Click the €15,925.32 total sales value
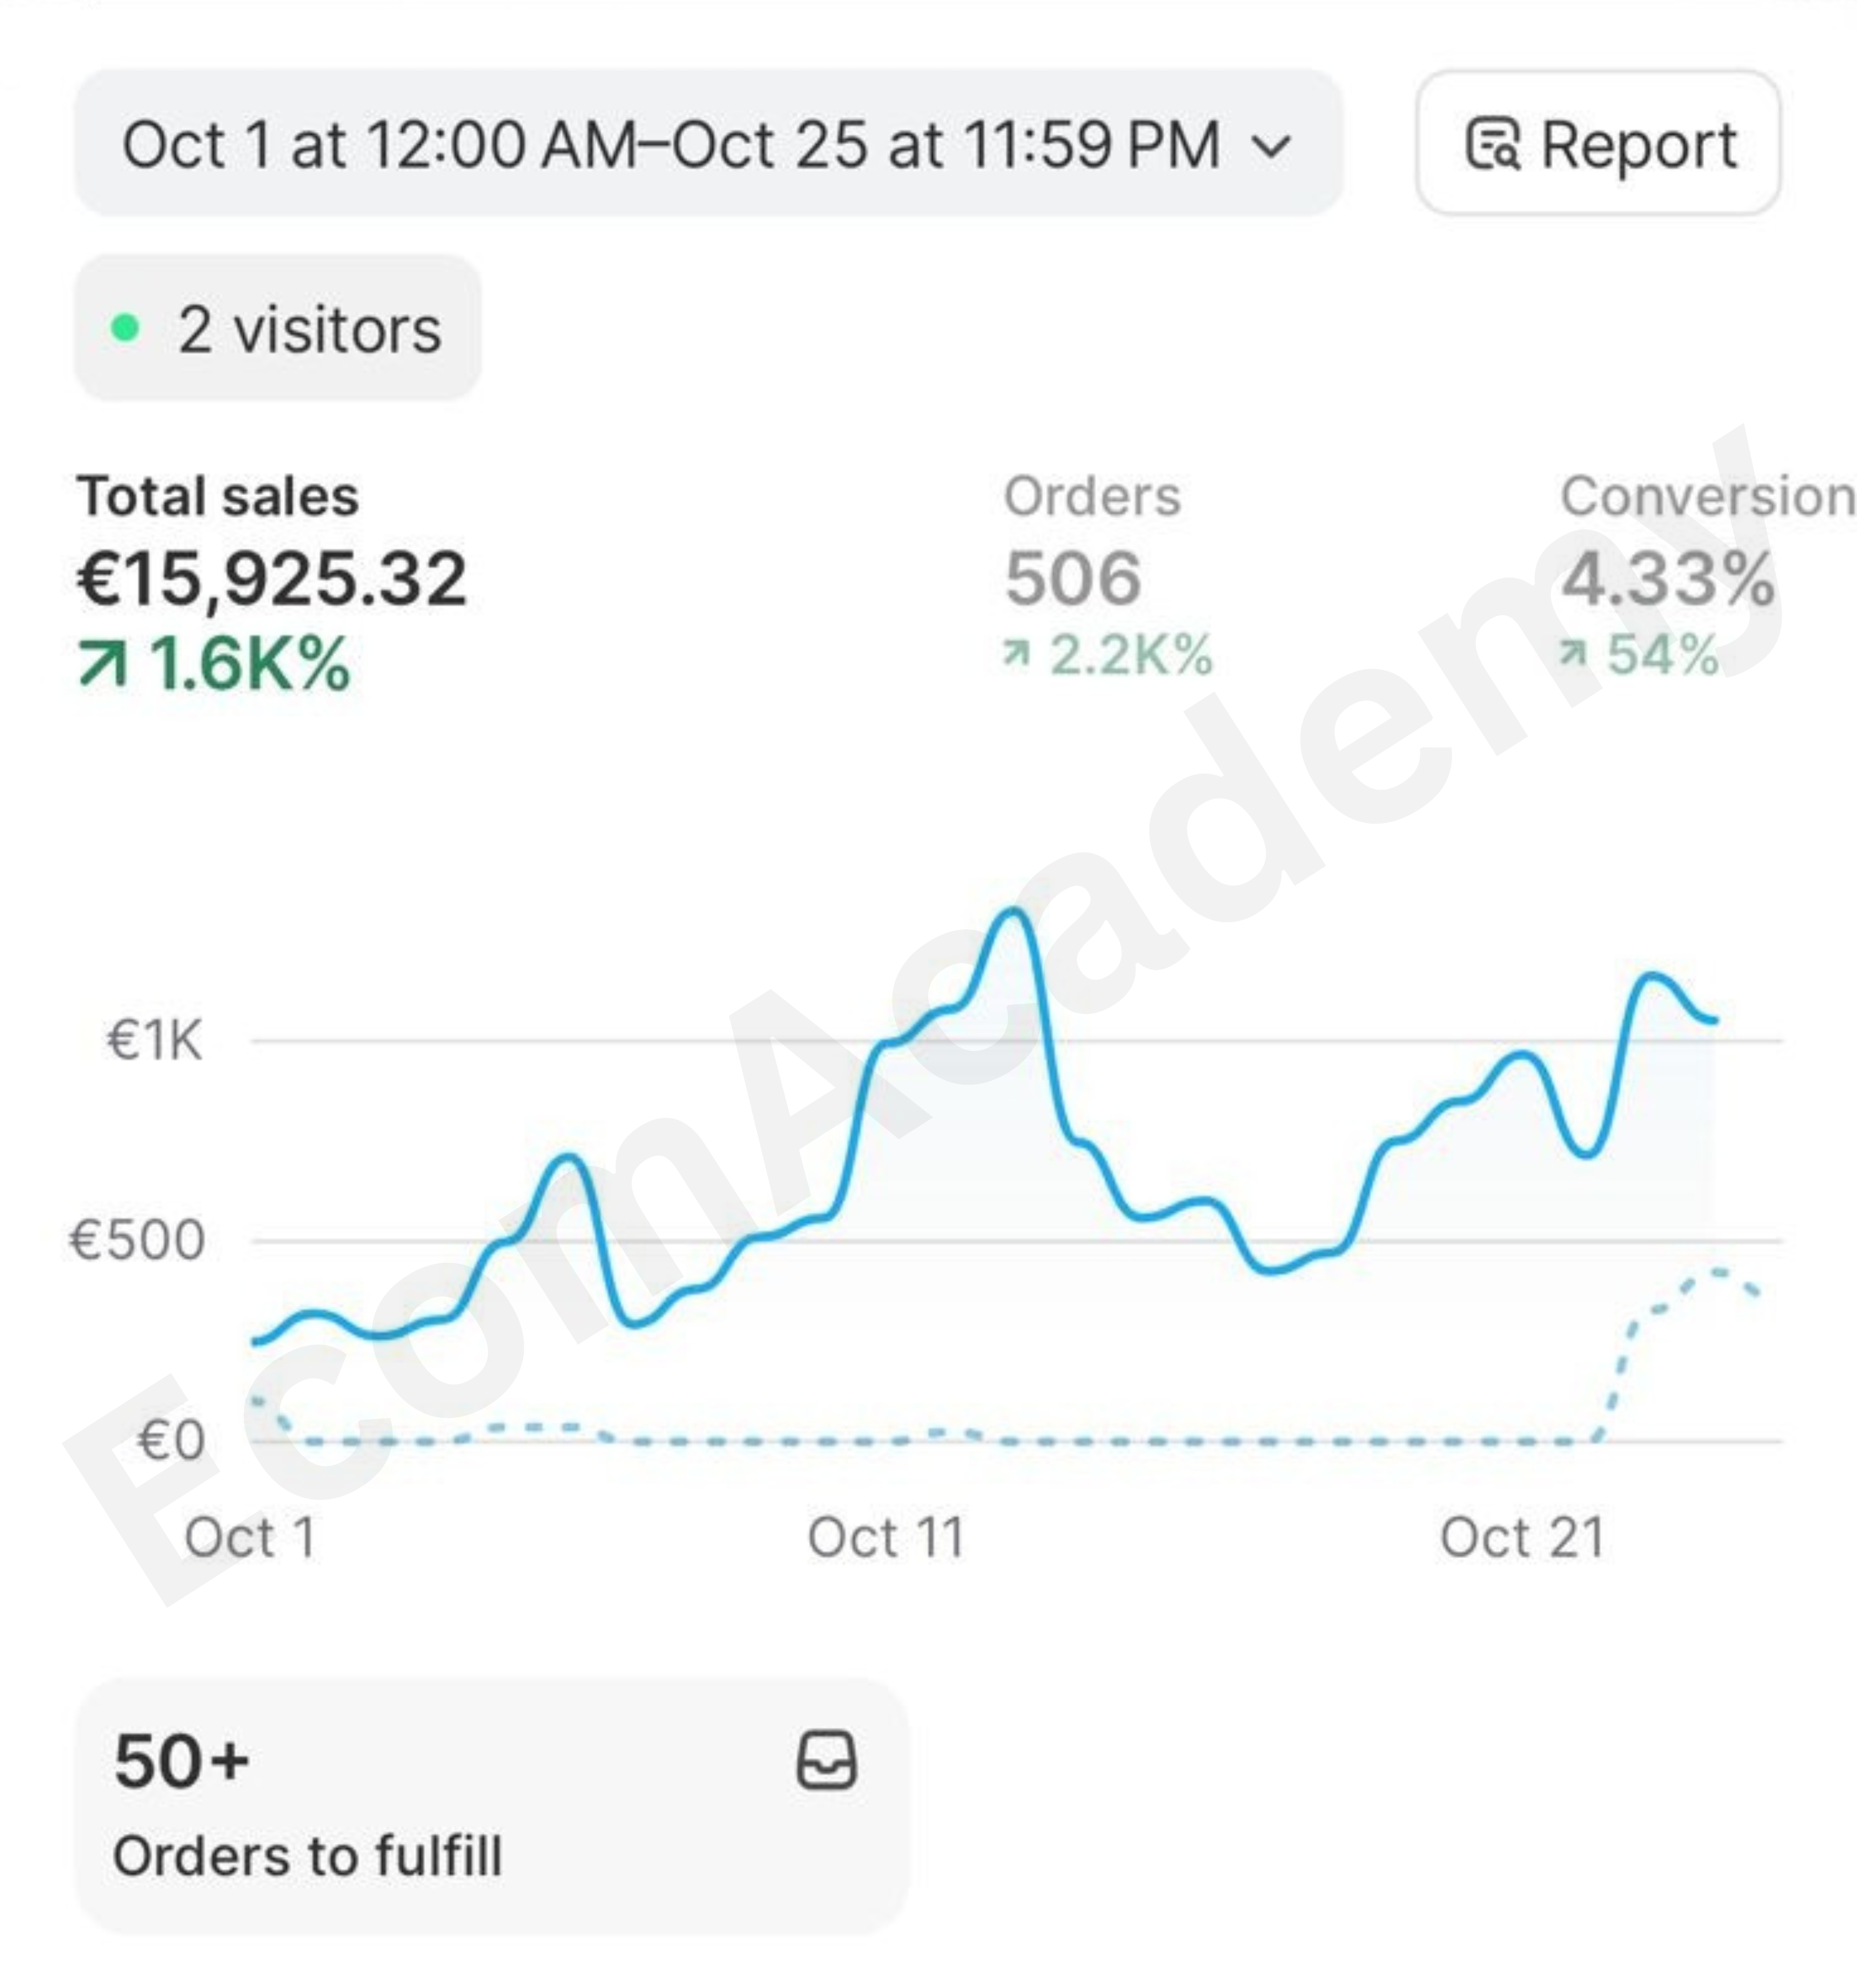1857x1988 pixels. point(272,579)
